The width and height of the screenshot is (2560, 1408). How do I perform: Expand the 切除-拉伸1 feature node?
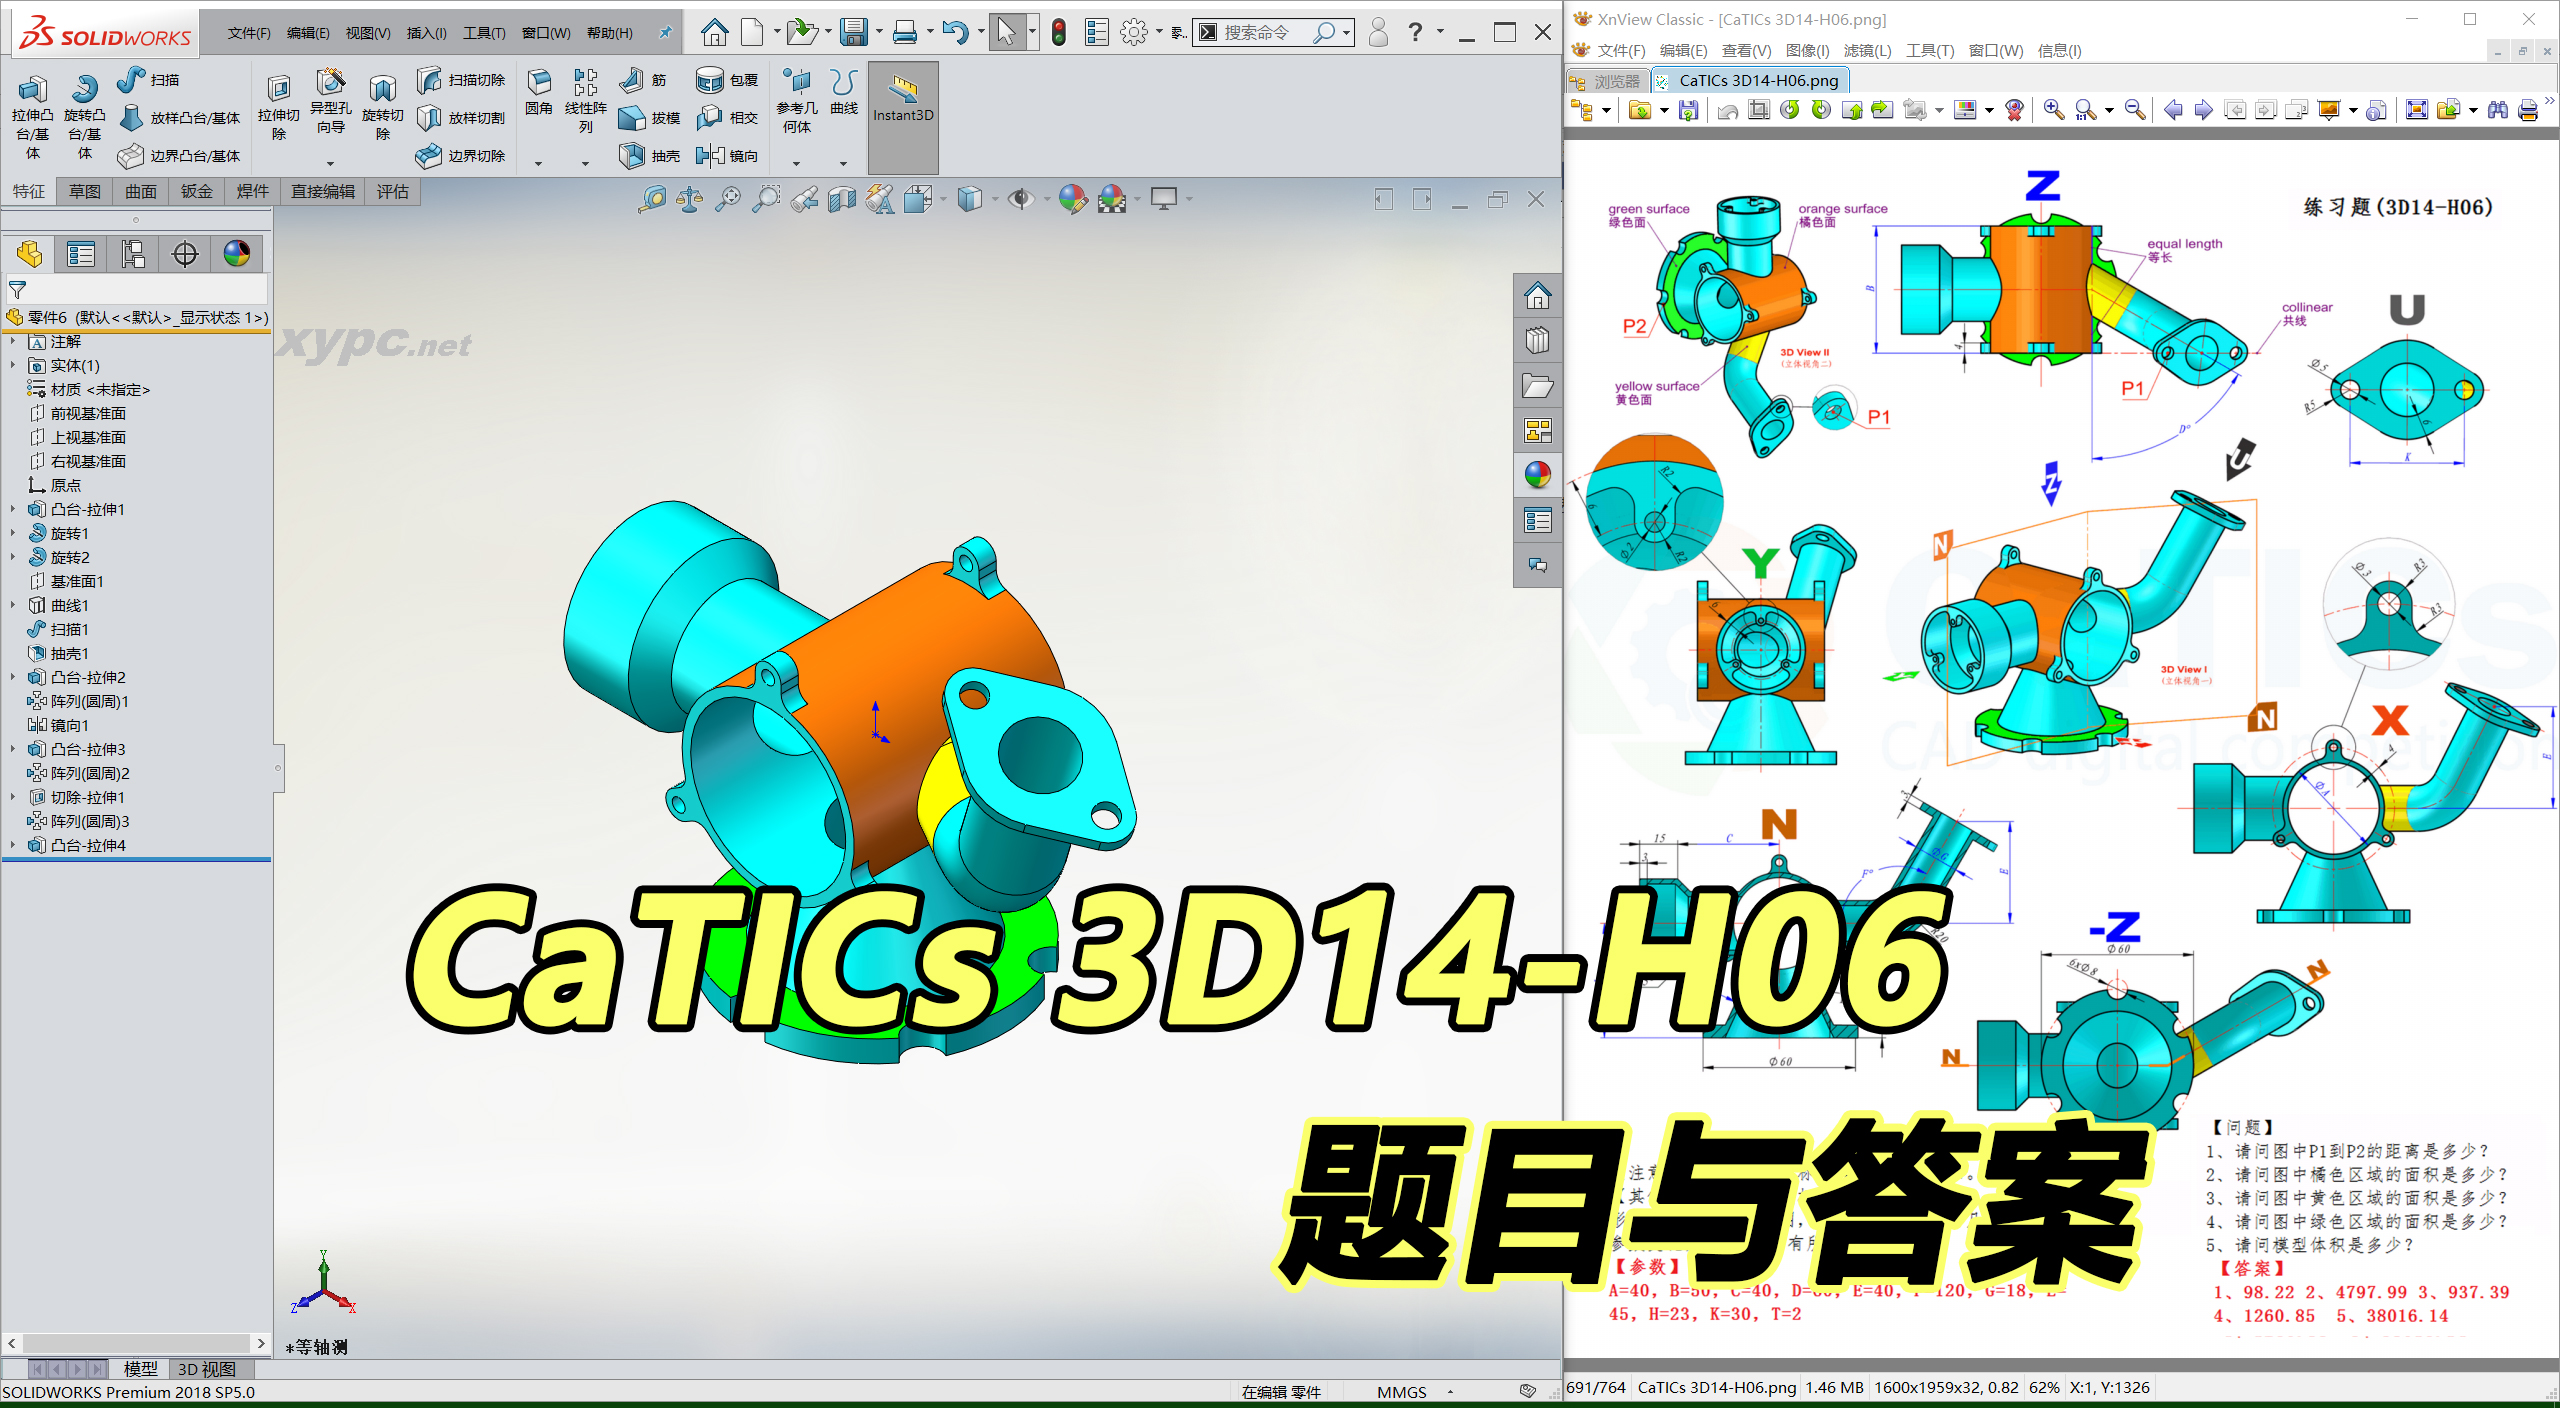pos(13,797)
